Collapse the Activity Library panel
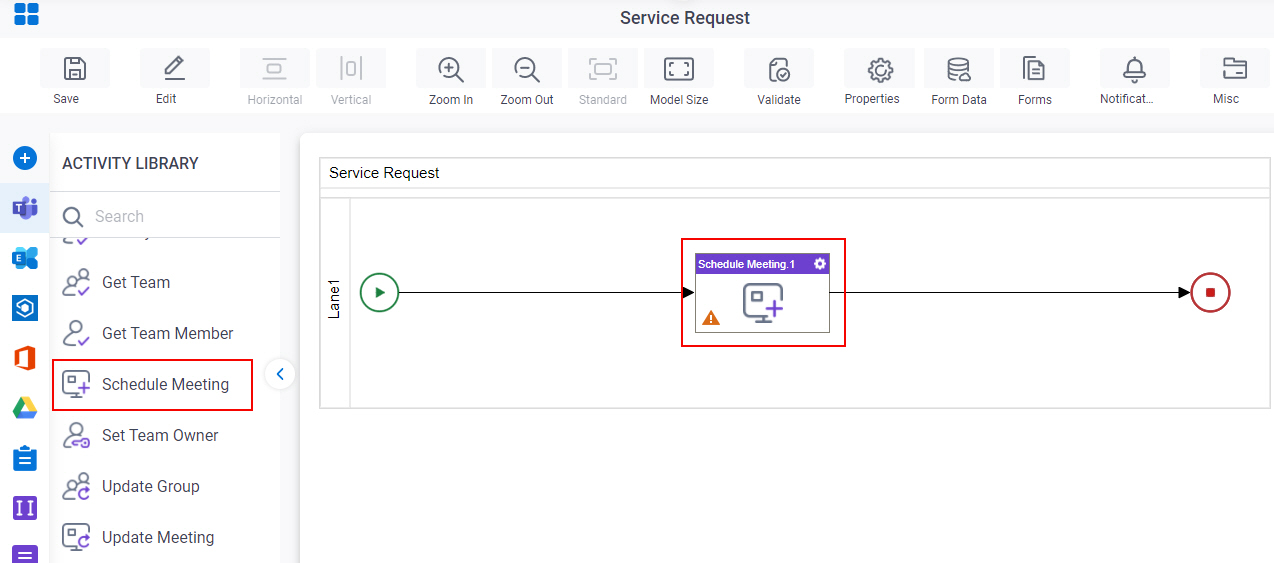This screenshot has height=563, width=1274. [280, 374]
